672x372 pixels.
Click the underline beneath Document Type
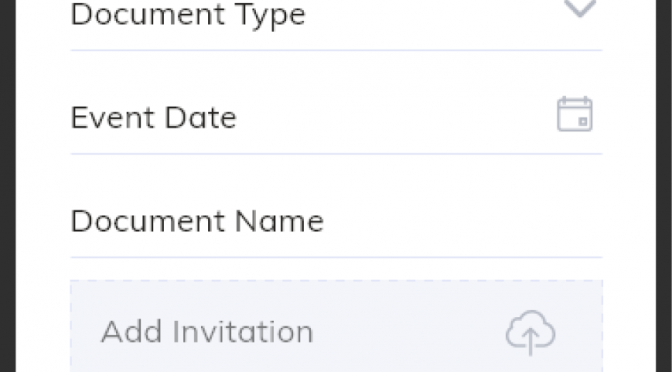[x=336, y=50]
